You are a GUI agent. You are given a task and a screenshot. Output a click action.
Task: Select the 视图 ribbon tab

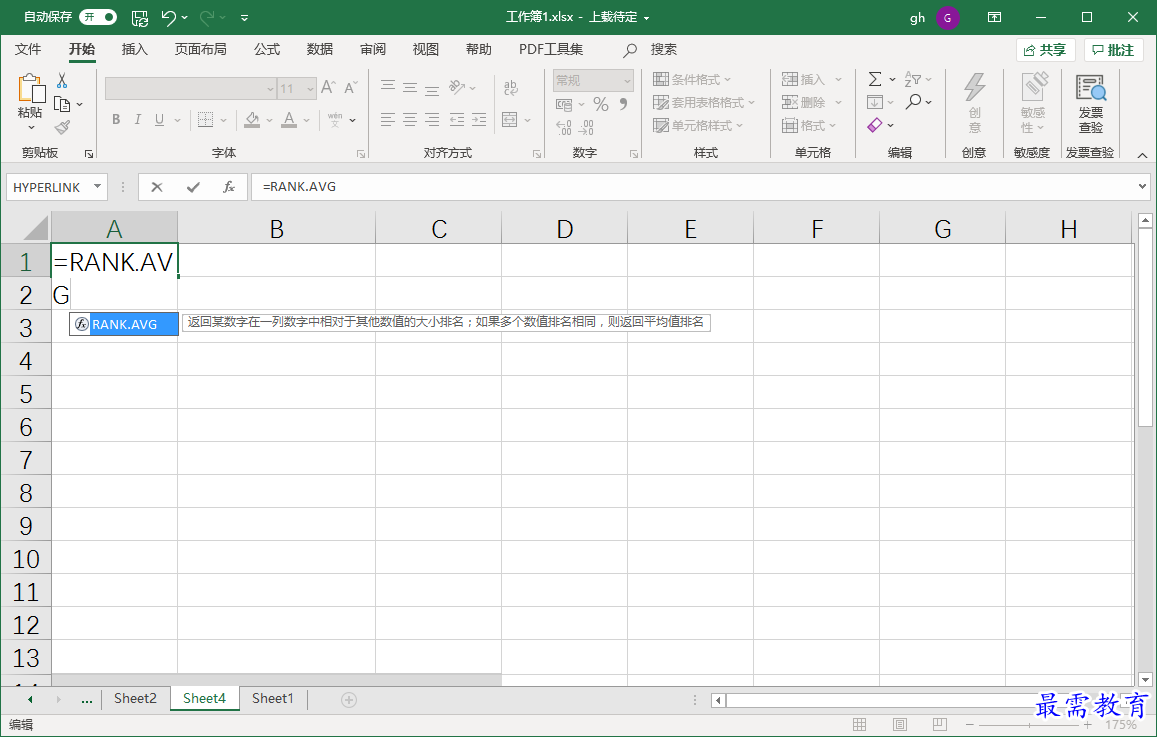(426, 49)
